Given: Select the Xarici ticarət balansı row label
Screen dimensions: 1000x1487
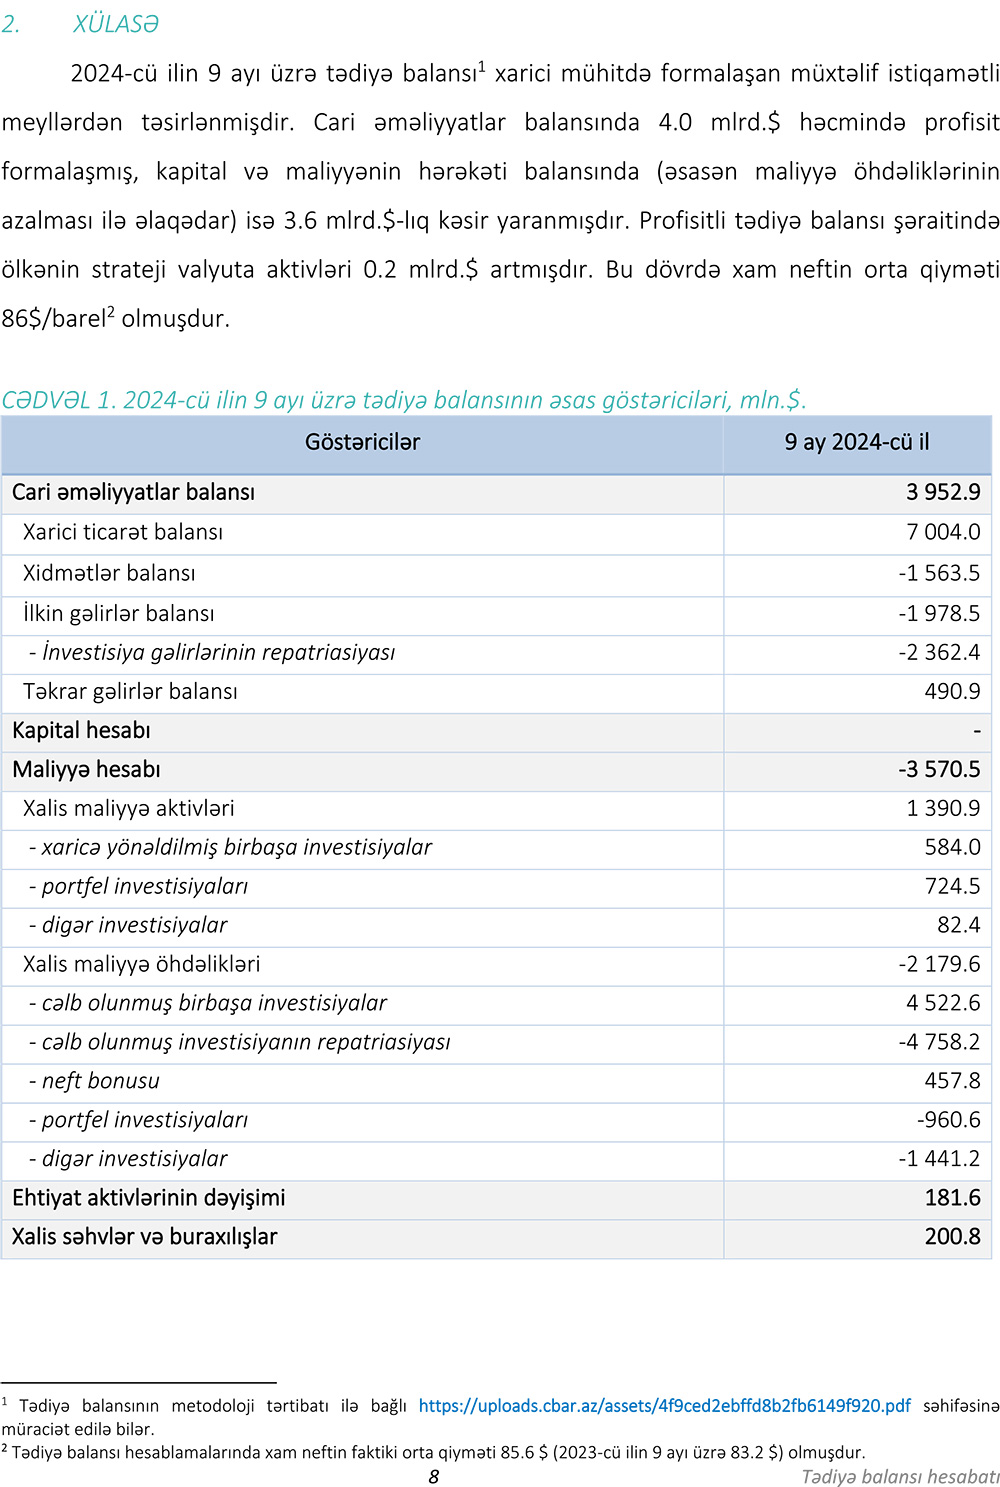Looking at the screenshot, I should 123,532.
